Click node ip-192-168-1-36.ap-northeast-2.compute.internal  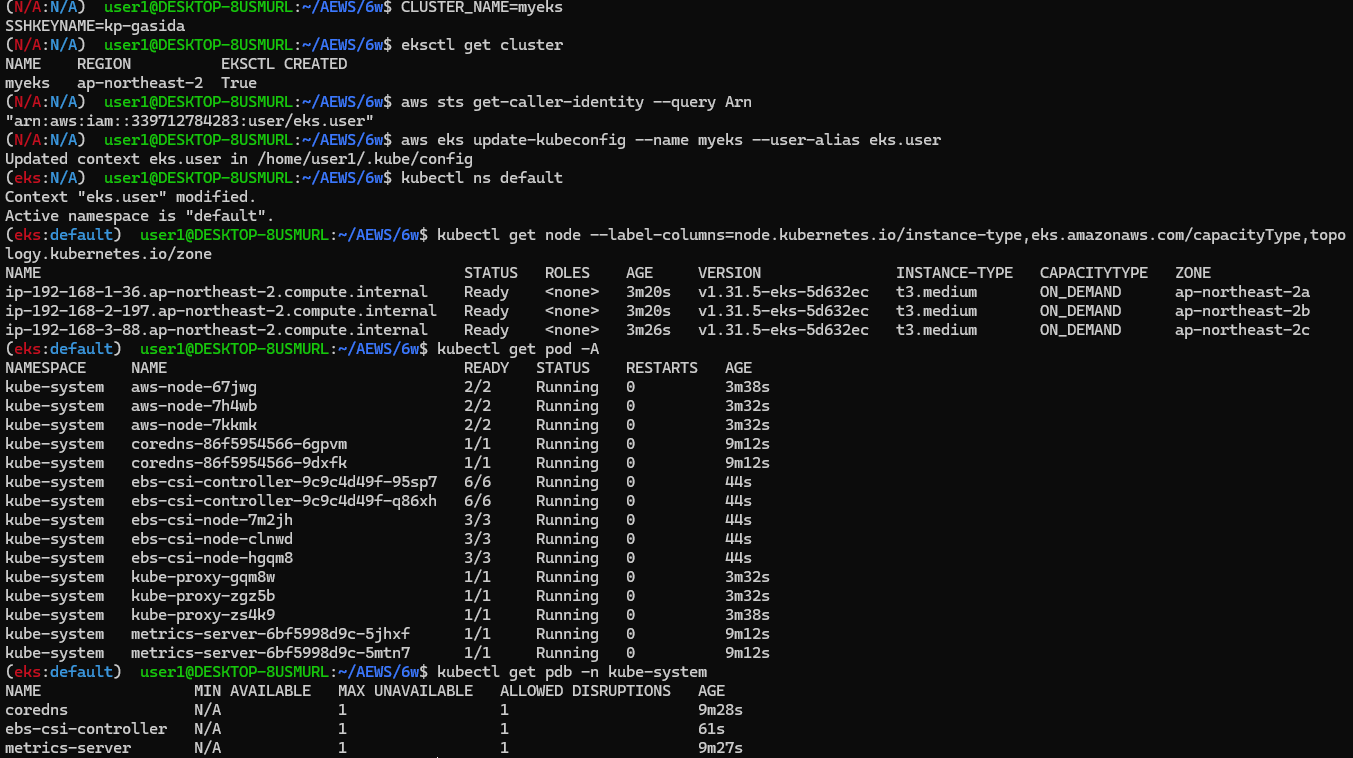coord(216,292)
